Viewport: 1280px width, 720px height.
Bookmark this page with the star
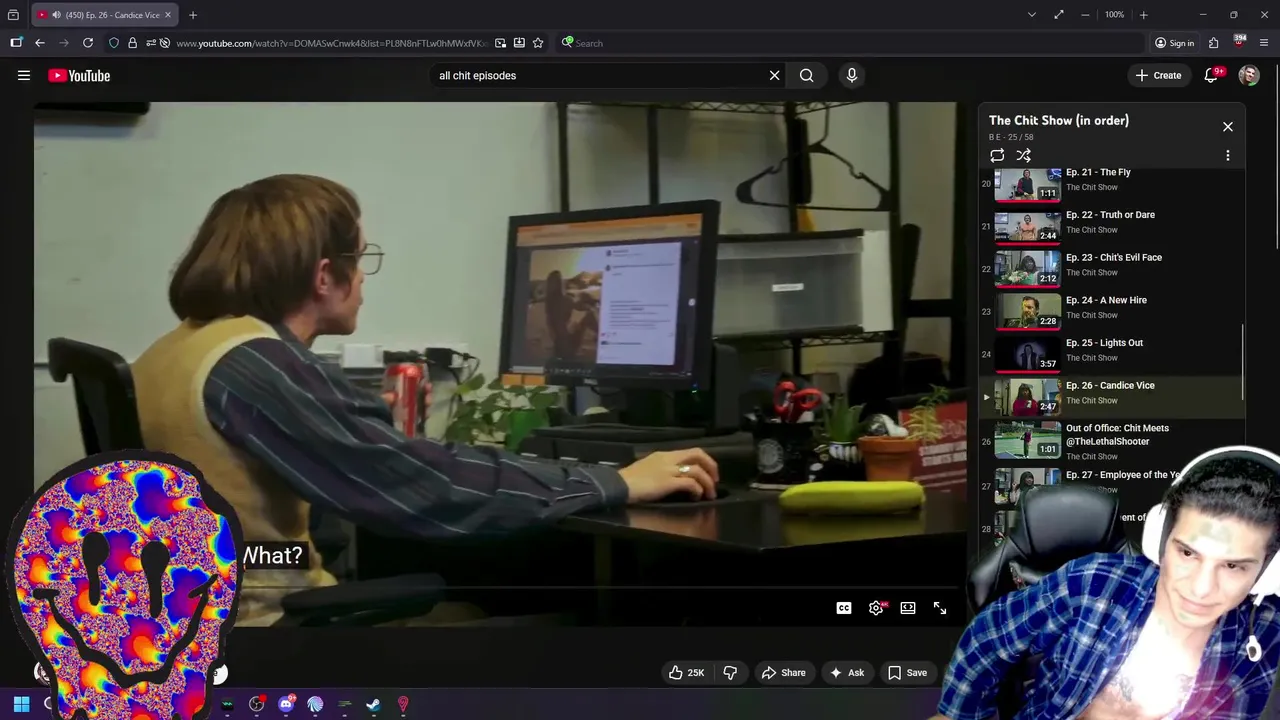click(538, 43)
